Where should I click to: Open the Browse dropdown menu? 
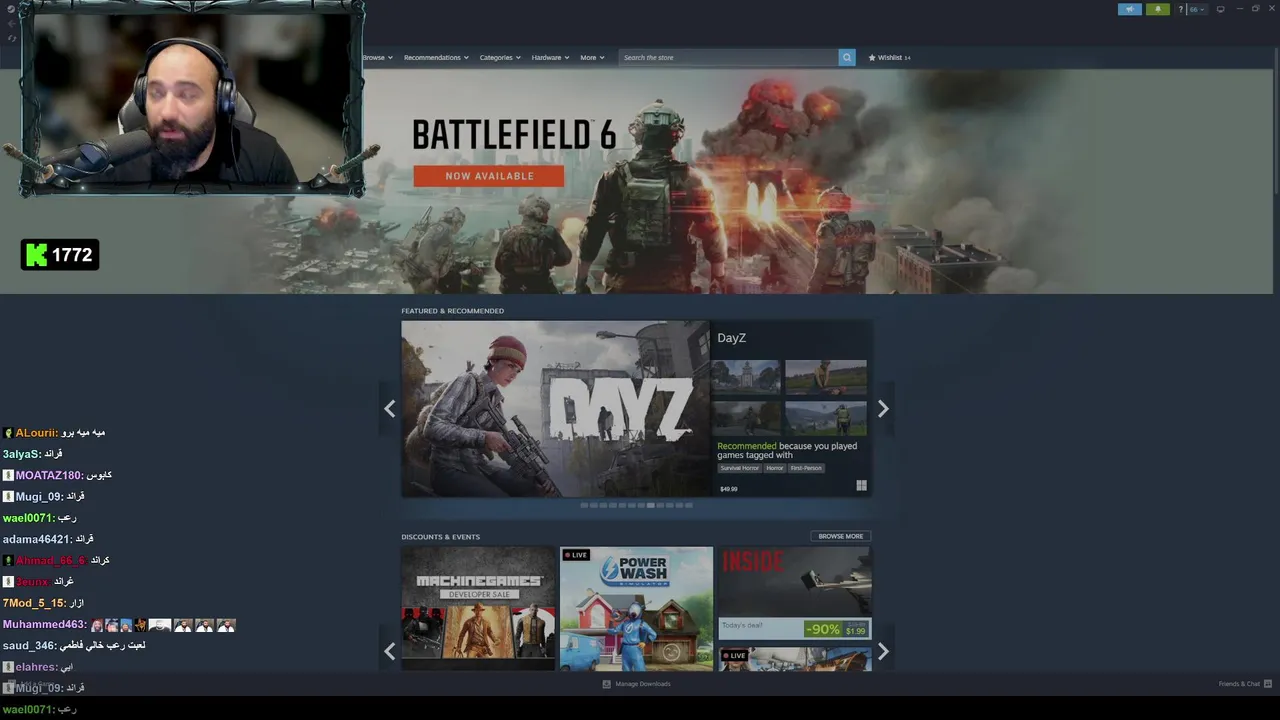coord(377,57)
